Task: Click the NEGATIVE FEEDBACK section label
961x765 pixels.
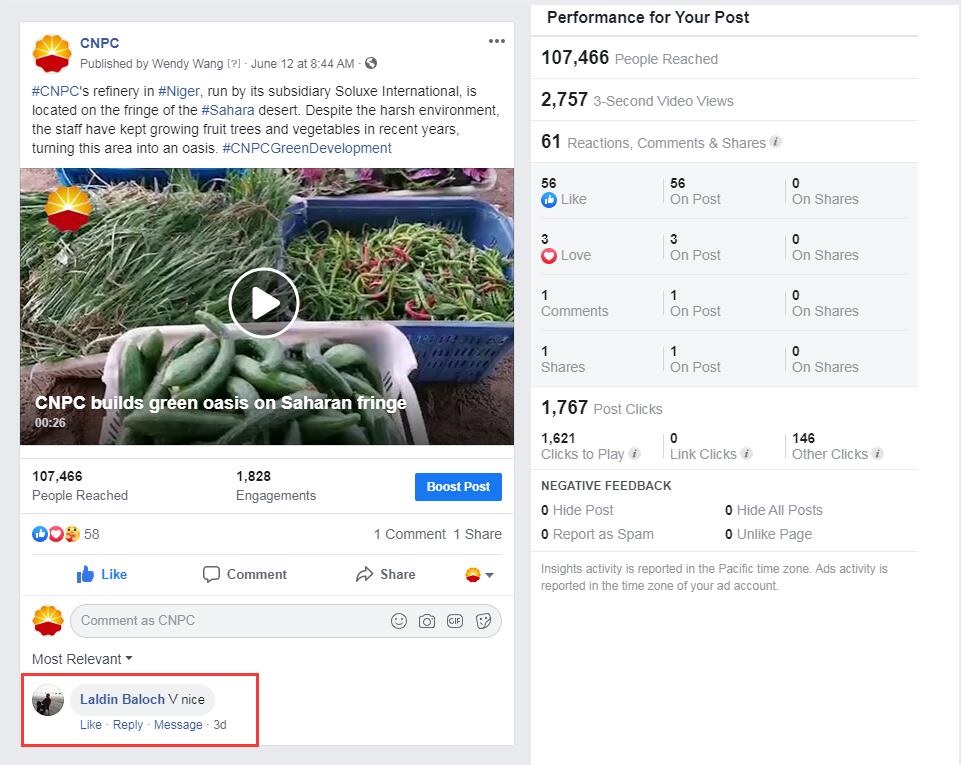Action: pyautogui.click(x=606, y=485)
